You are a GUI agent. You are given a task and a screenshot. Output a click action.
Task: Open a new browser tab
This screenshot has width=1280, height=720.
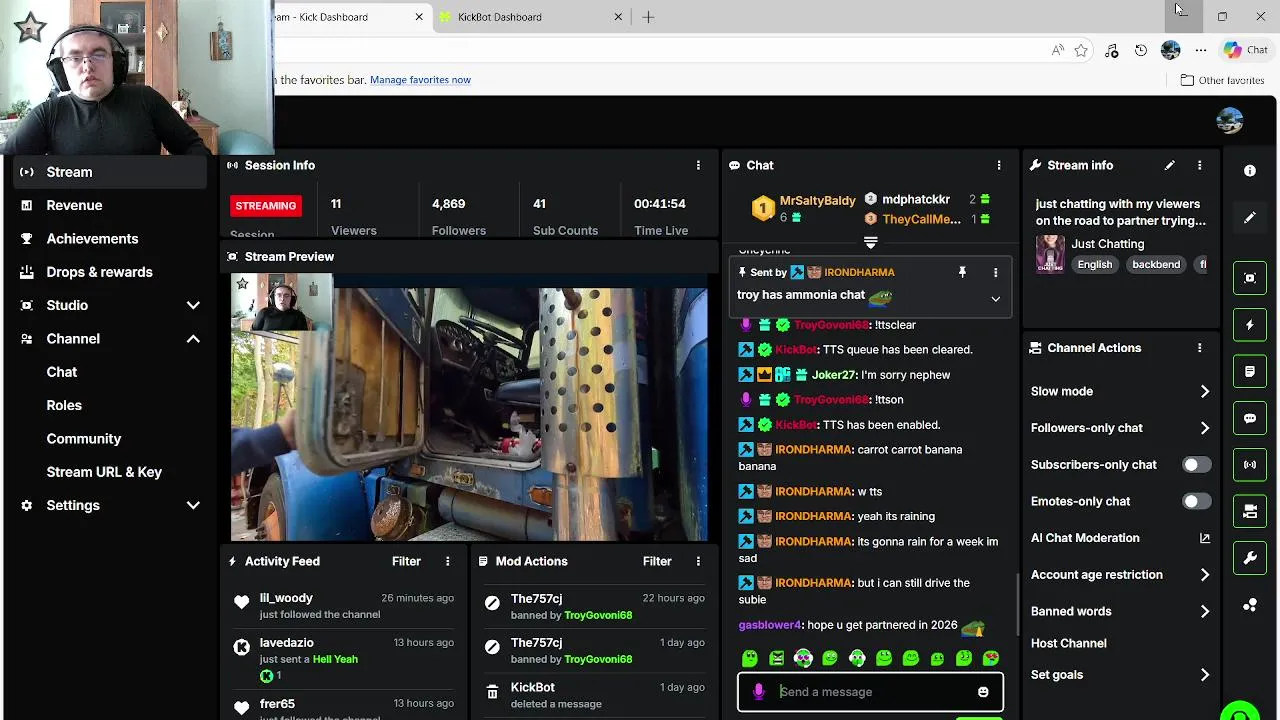648,17
